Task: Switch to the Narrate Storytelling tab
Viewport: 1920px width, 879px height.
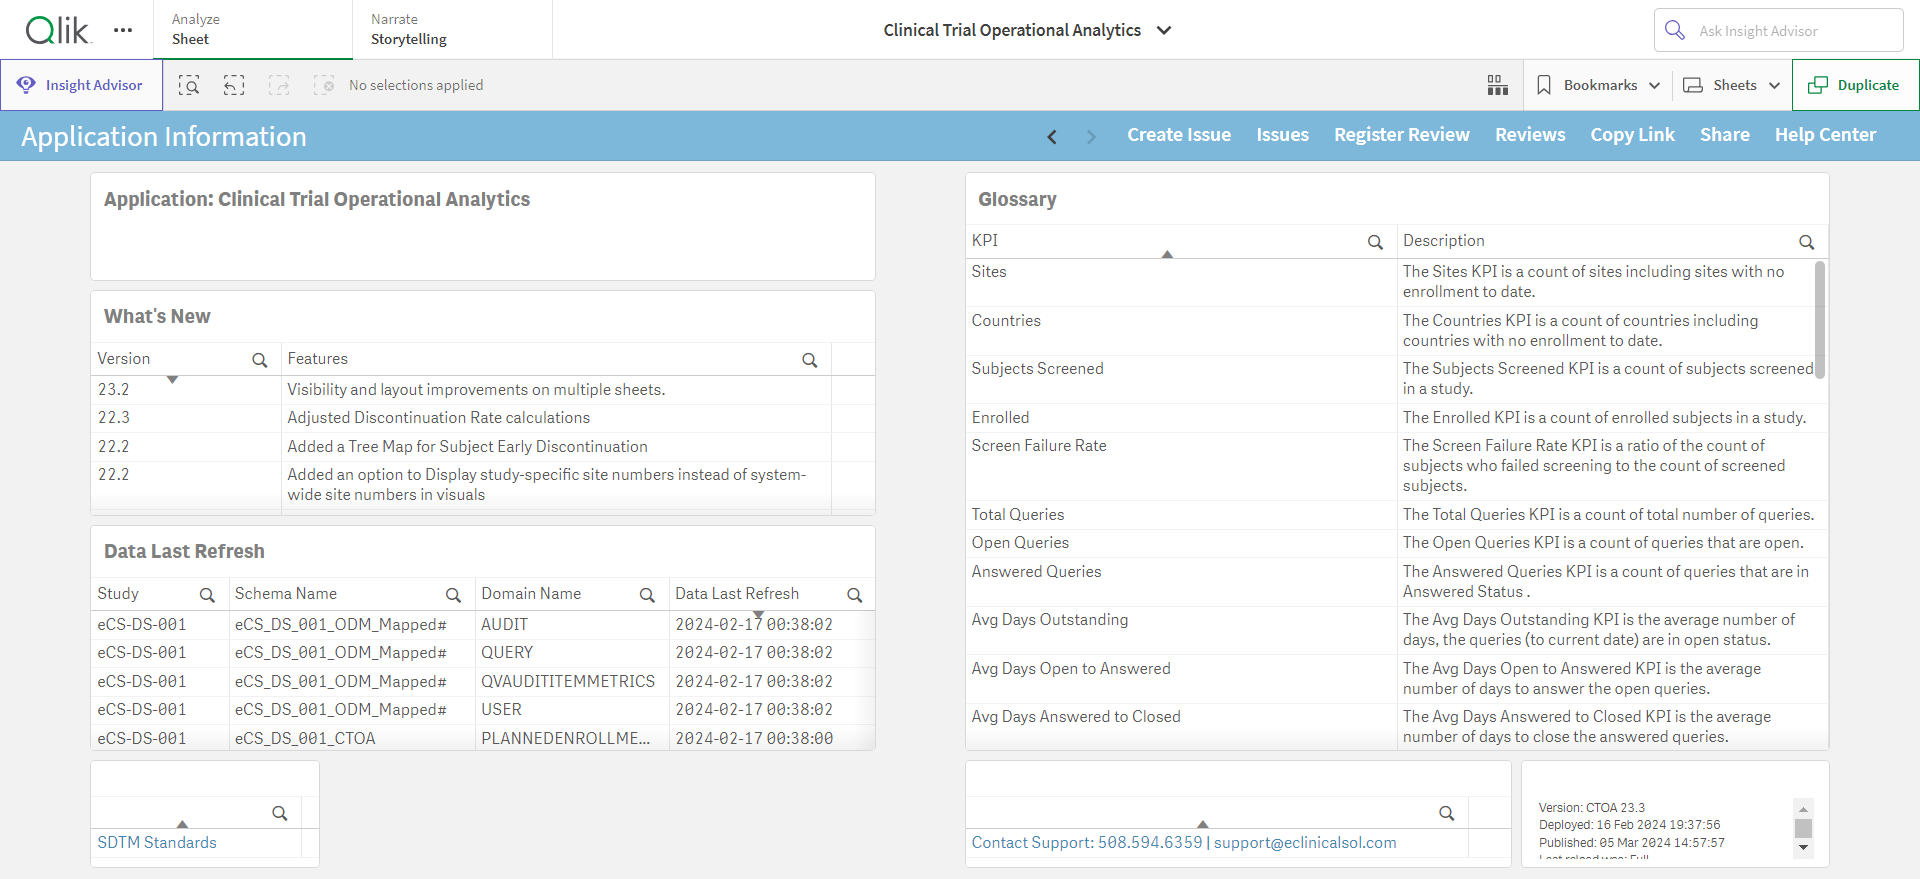Action: pyautogui.click(x=452, y=30)
